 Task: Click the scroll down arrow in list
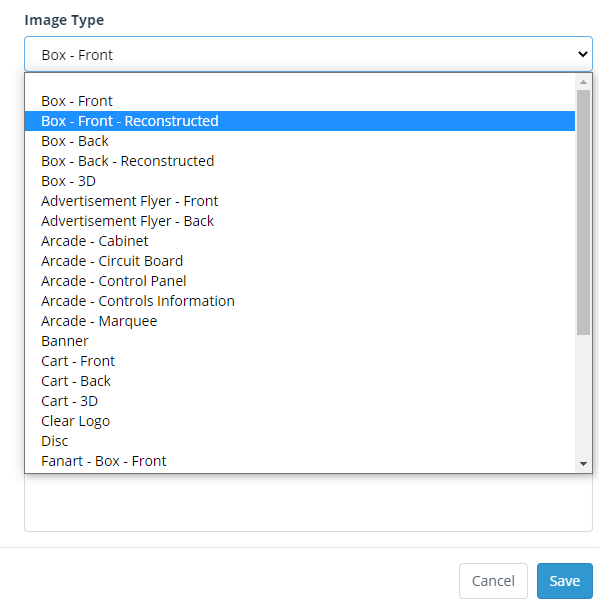tap(583, 464)
